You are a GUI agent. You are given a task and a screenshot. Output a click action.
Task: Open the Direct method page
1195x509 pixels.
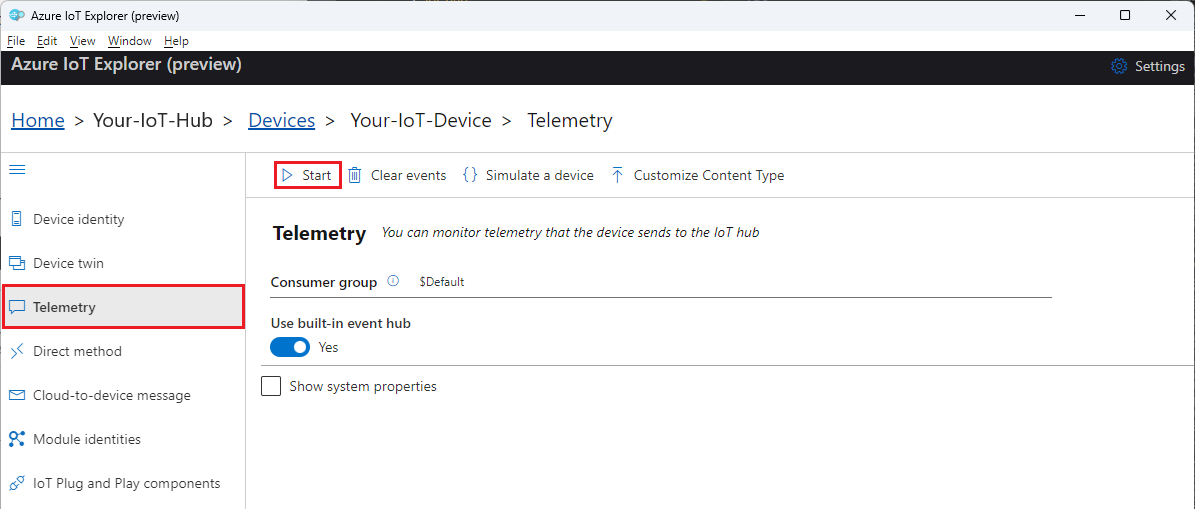[77, 351]
